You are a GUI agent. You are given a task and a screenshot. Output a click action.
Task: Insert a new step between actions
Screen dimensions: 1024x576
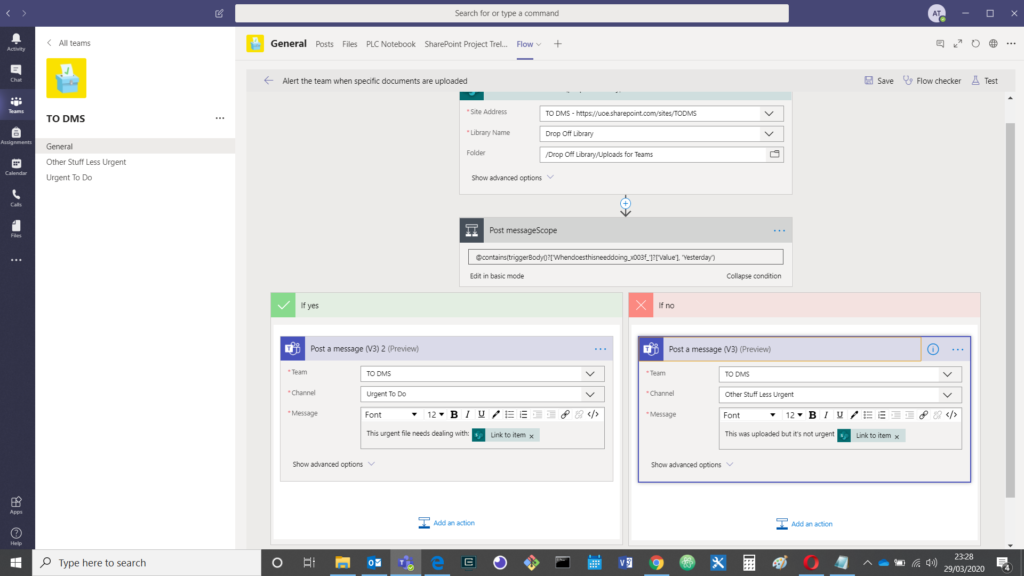(626, 204)
